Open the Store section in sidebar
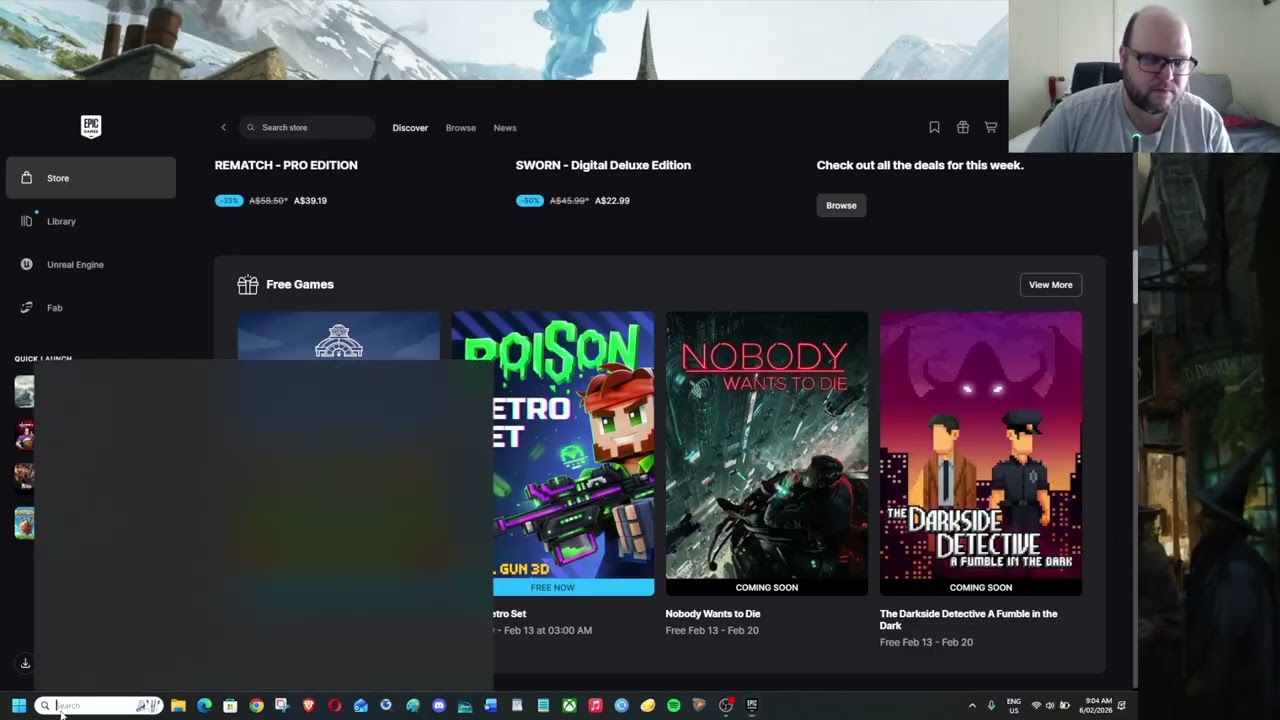This screenshot has width=1280, height=720. (90, 178)
